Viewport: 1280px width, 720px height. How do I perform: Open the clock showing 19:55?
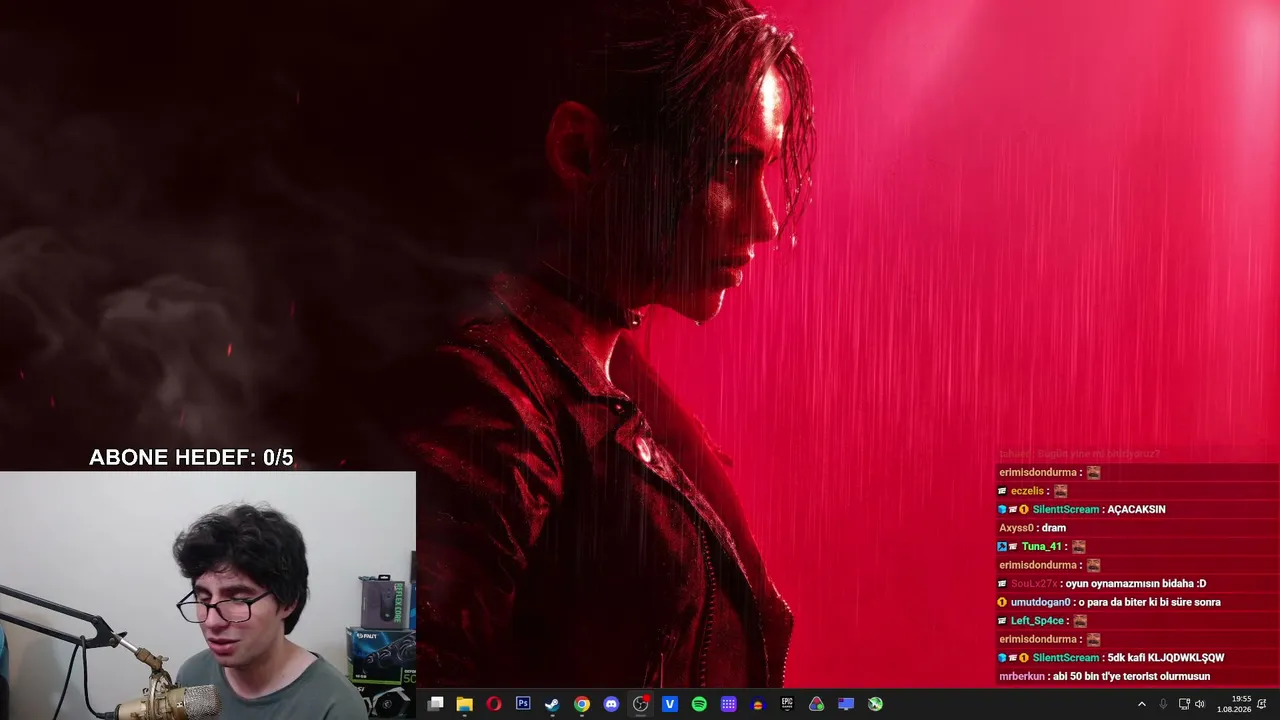1233,704
